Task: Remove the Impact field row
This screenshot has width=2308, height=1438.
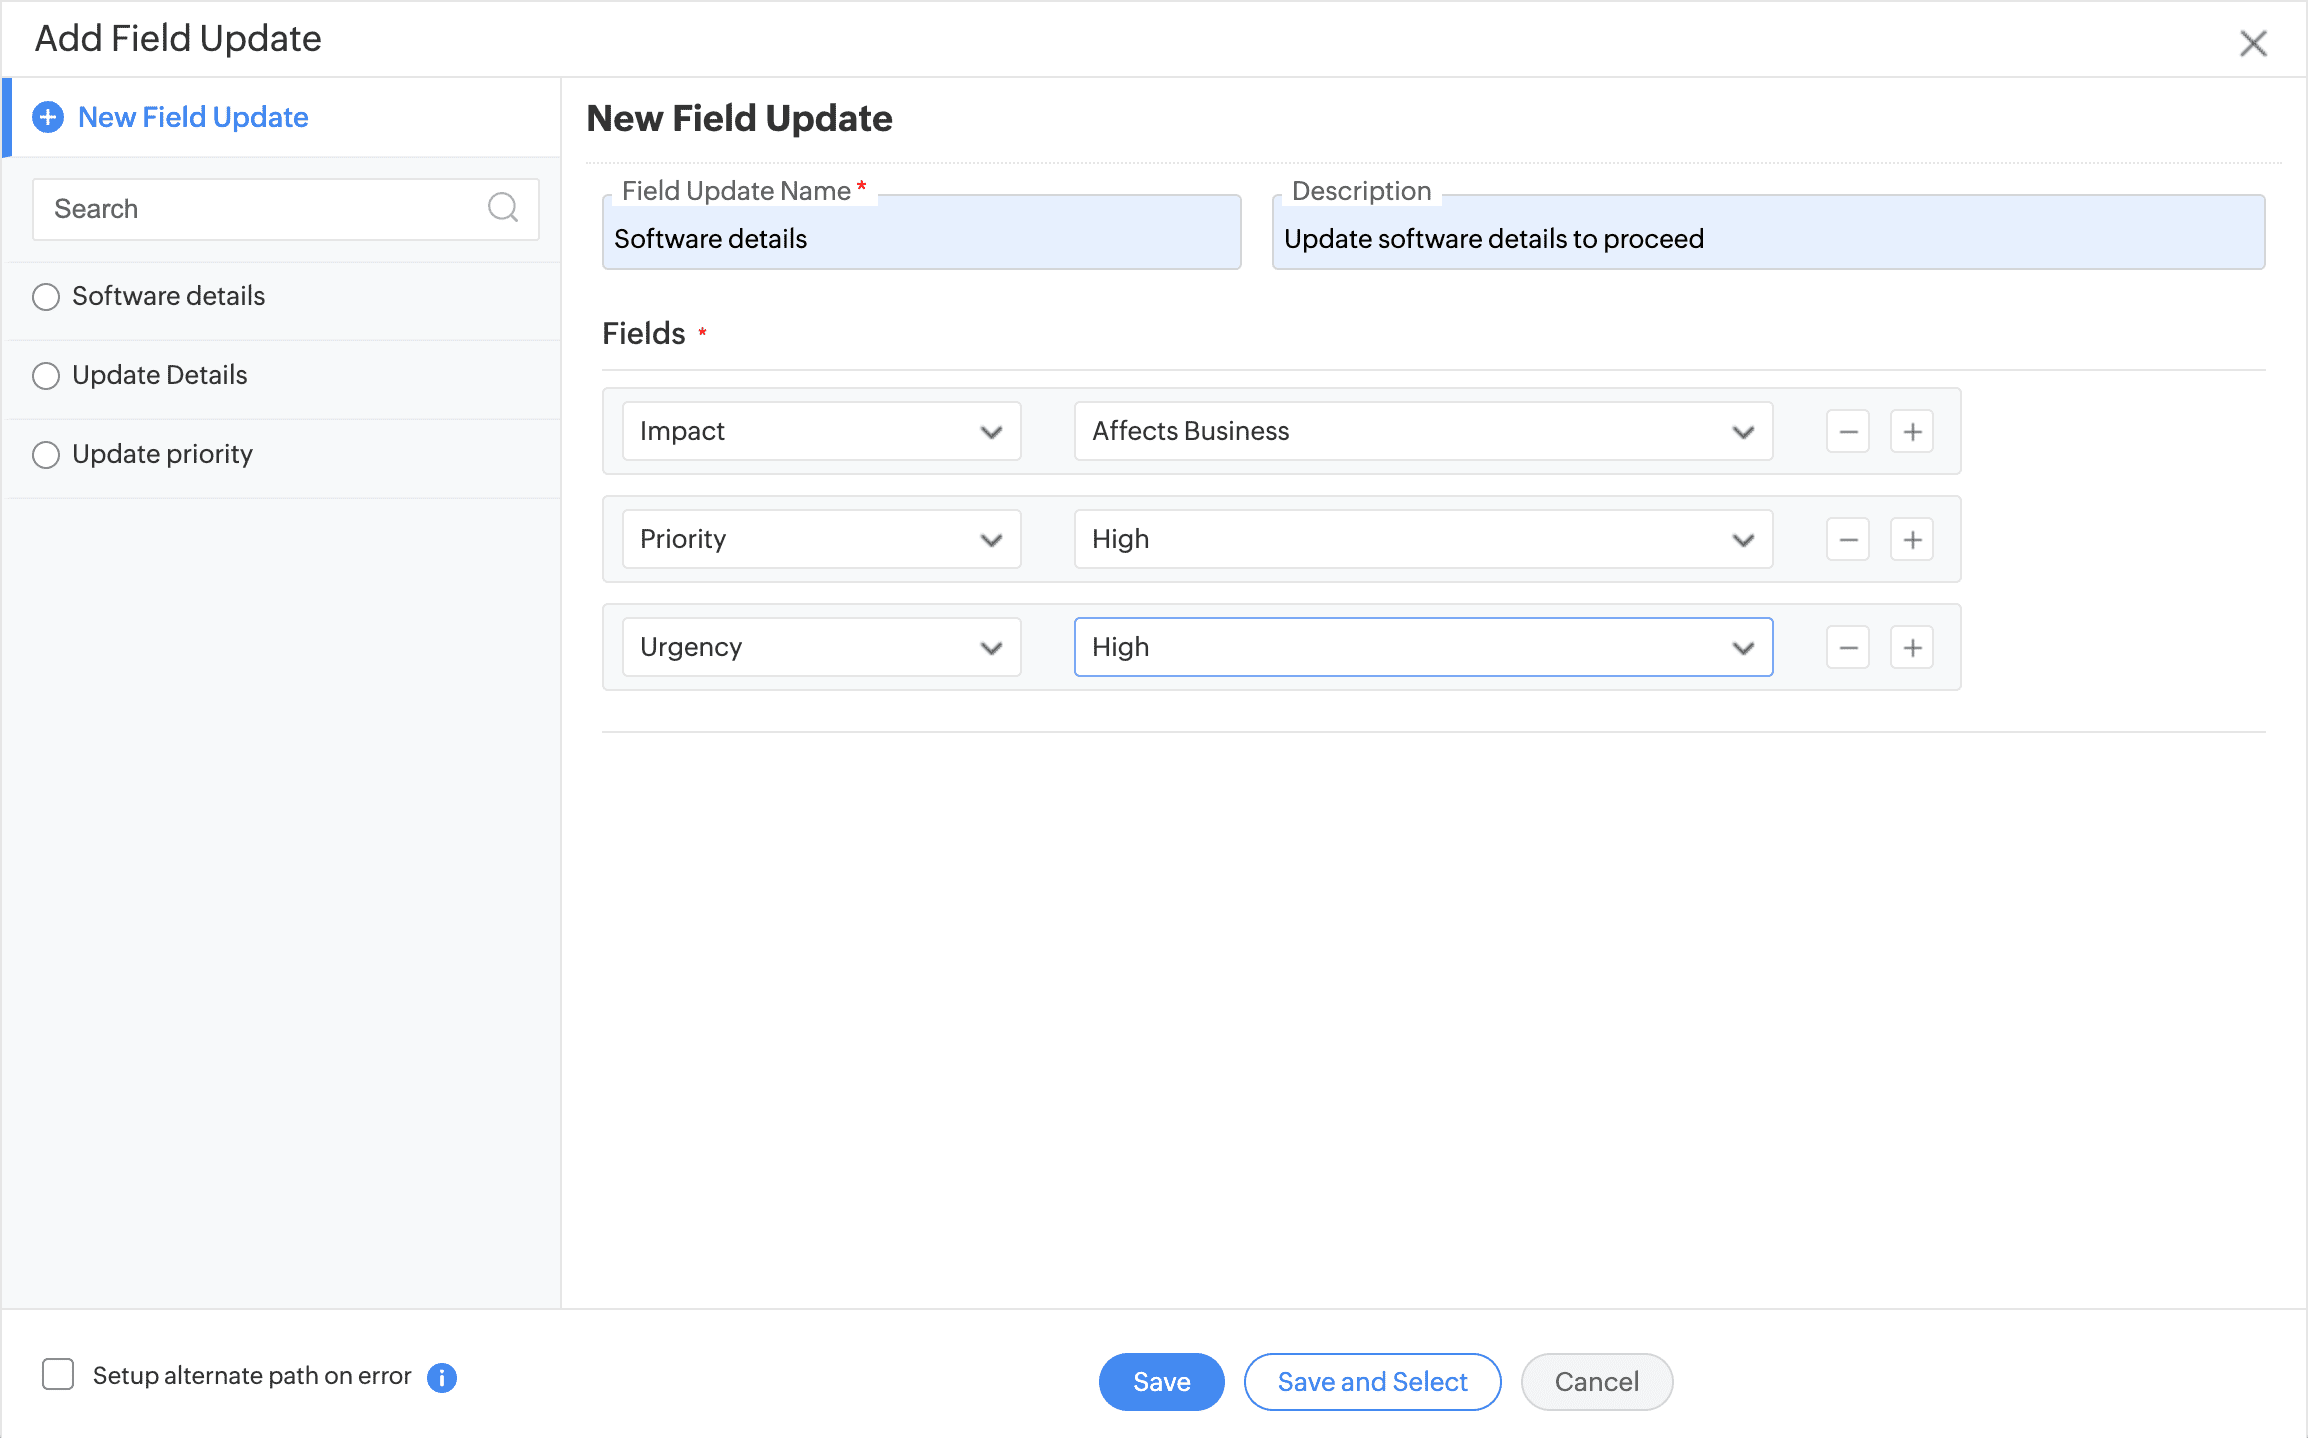Action: [x=1847, y=432]
